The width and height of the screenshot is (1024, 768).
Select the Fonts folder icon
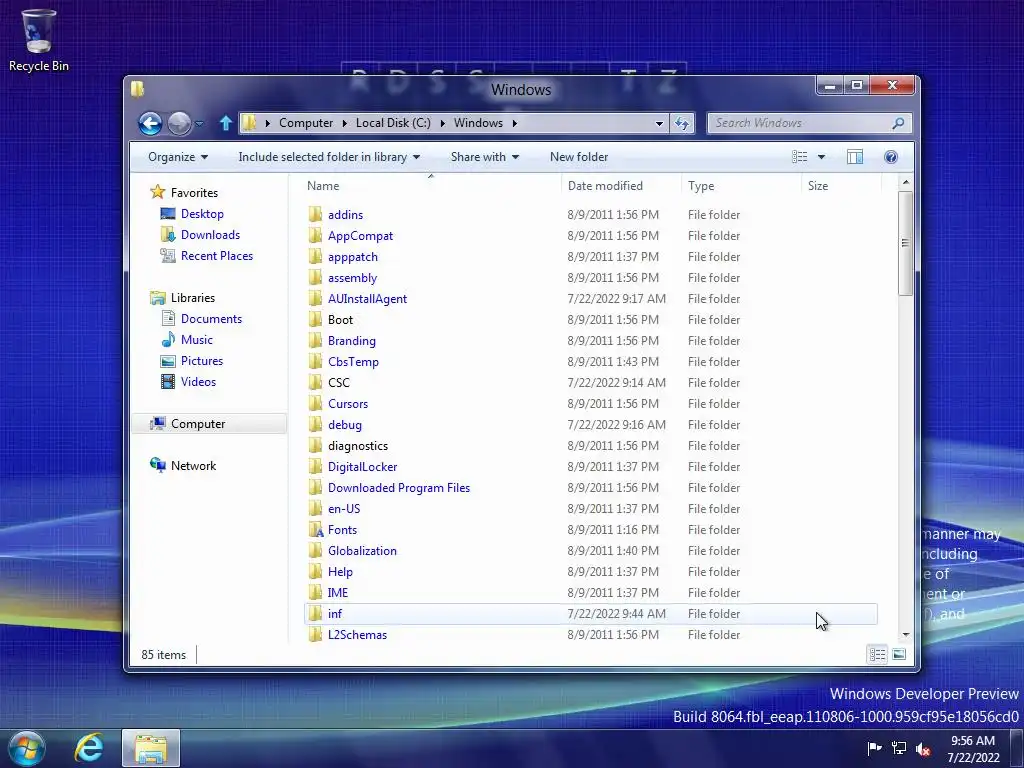(316, 530)
